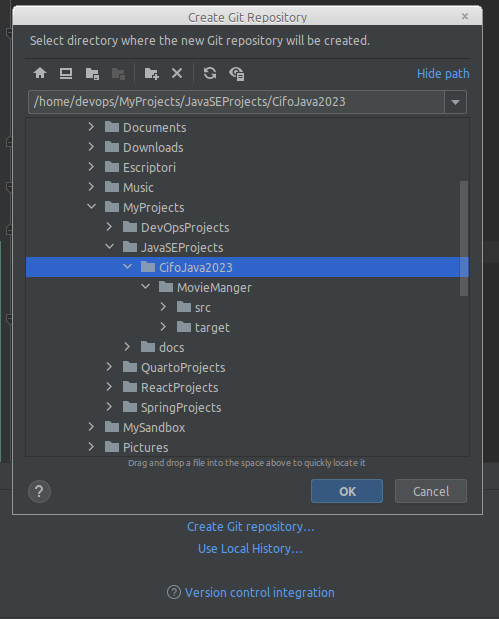The width and height of the screenshot is (499, 619).
Task: Collapse the MyProjects folder chevron
Action: 91,206
